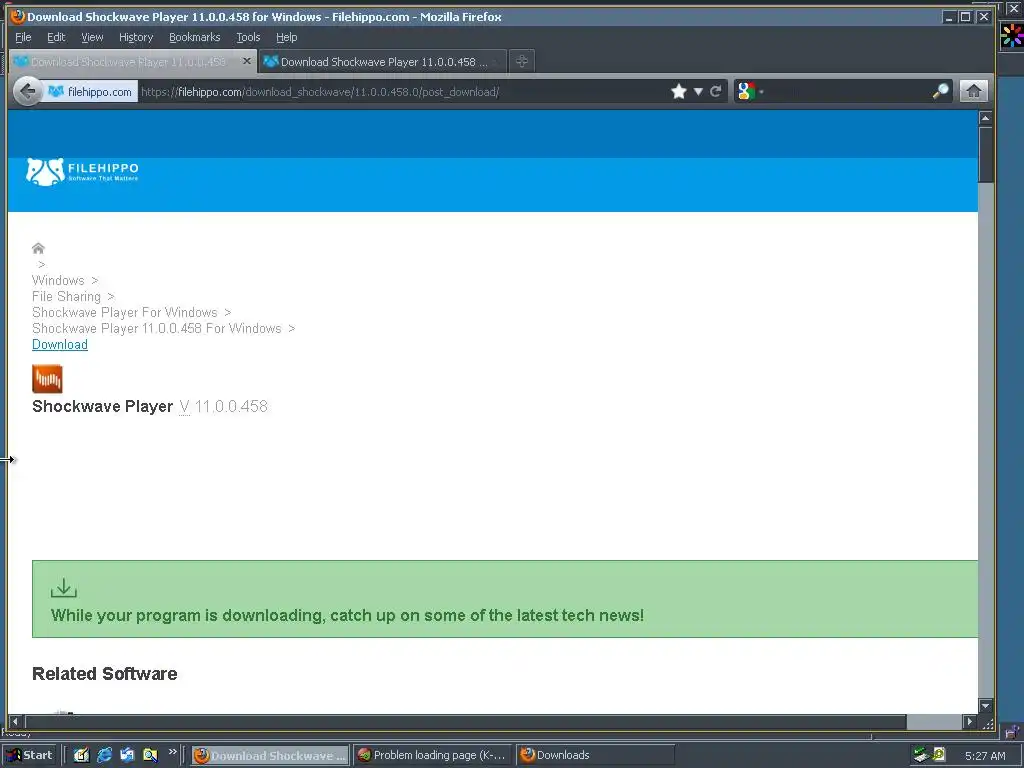The height and width of the screenshot is (768, 1024).
Task: Open the URL history dropdown arrow
Action: pos(698,91)
